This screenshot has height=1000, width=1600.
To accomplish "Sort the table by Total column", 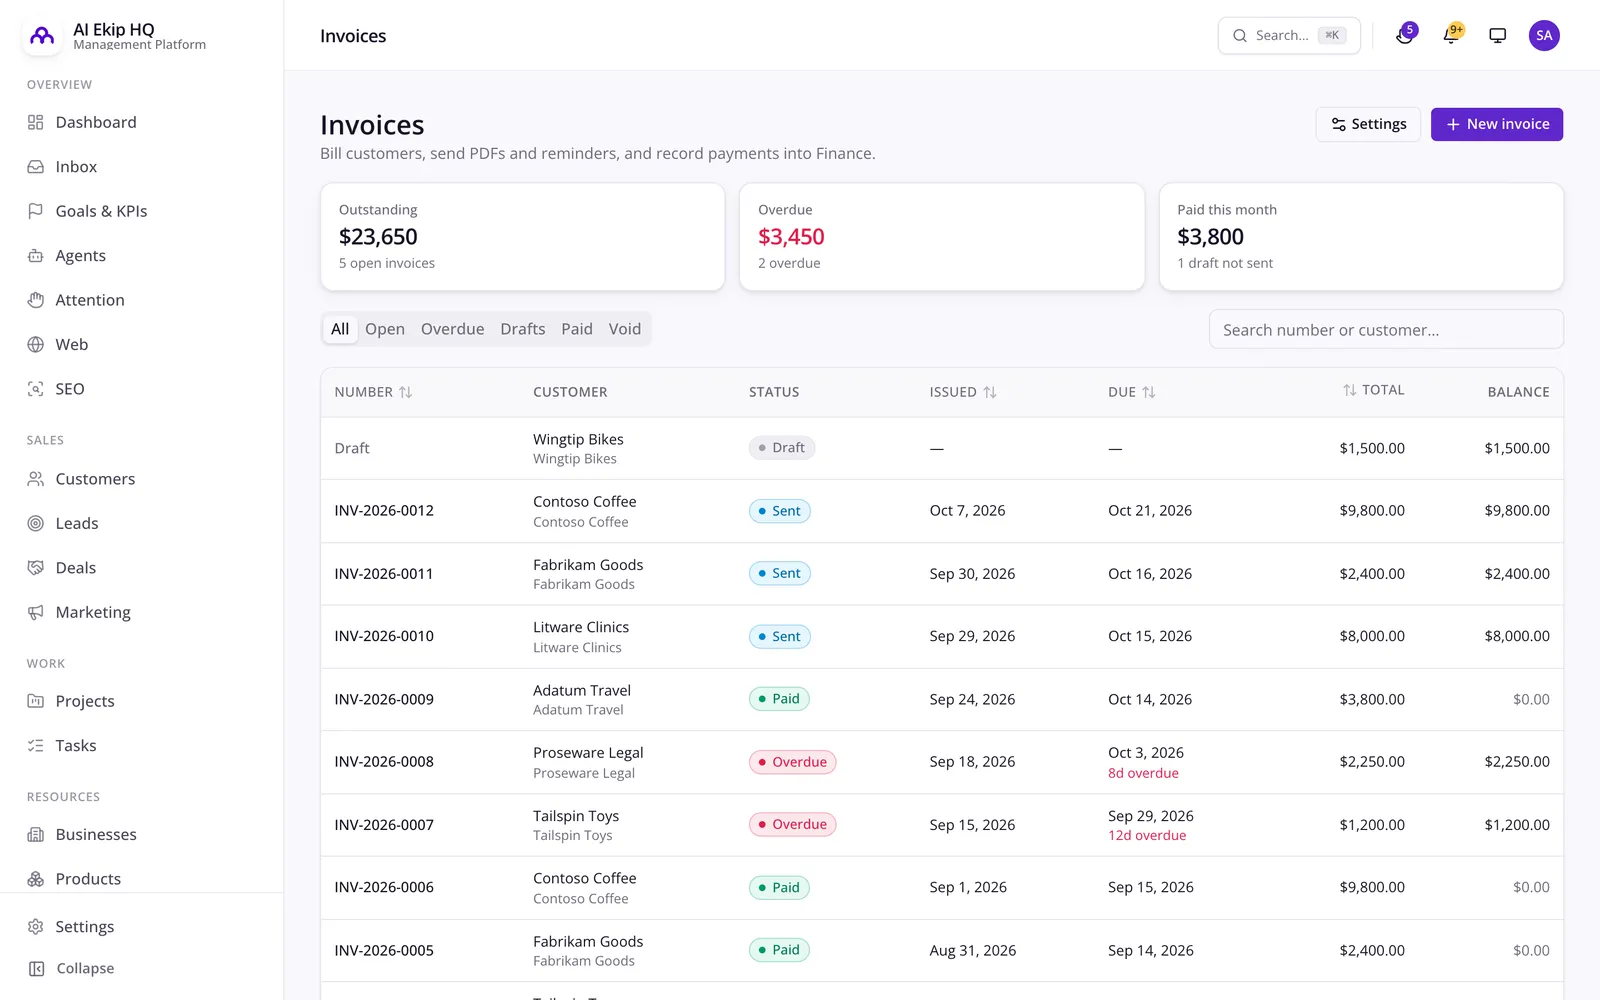I will coord(1373,390).
